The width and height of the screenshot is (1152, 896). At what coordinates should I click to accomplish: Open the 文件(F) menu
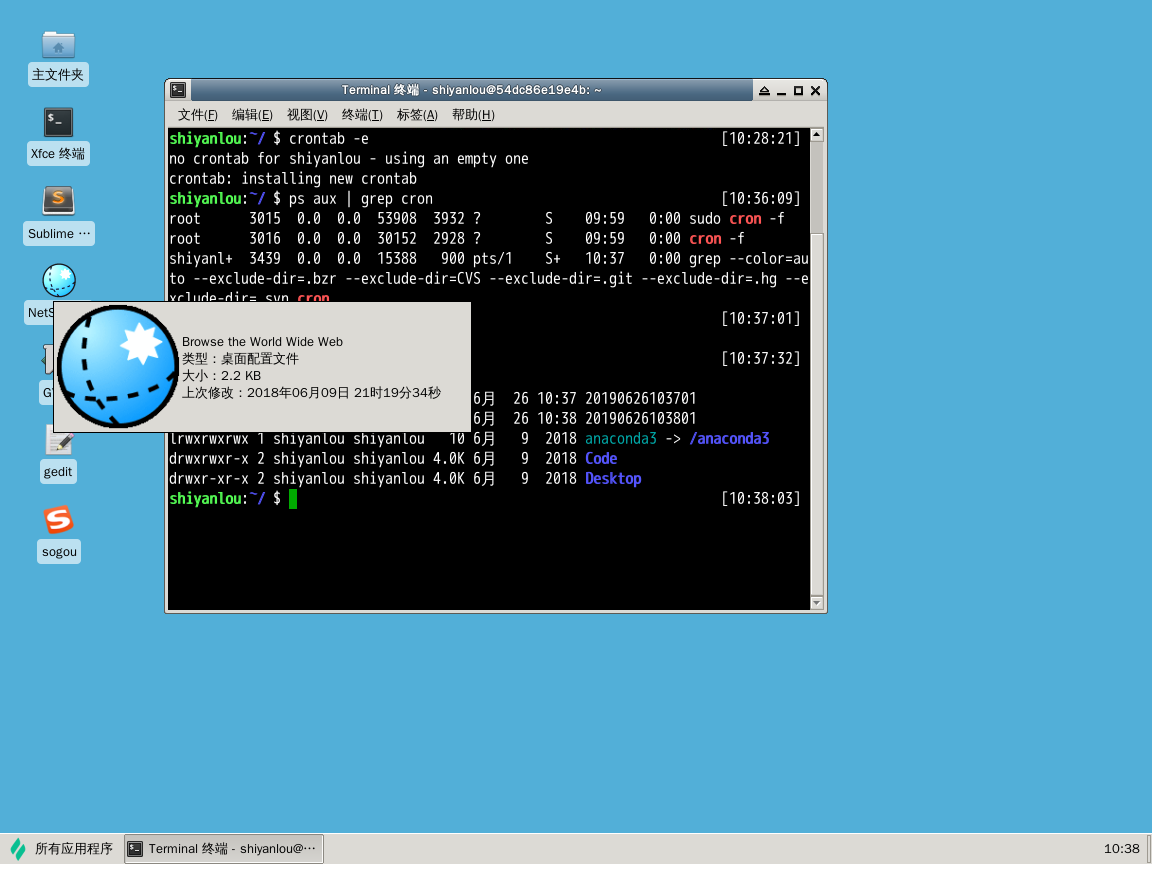coord(196,114)
